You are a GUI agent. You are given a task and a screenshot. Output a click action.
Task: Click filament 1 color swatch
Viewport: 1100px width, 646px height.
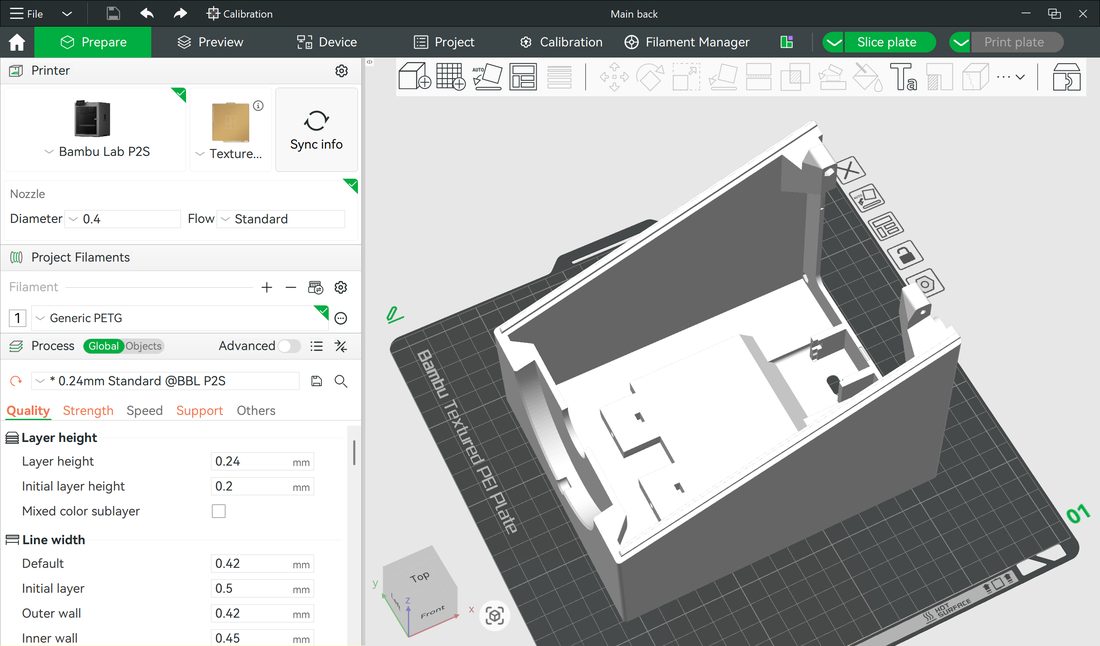pyautogui.click(x=18, y=318)
